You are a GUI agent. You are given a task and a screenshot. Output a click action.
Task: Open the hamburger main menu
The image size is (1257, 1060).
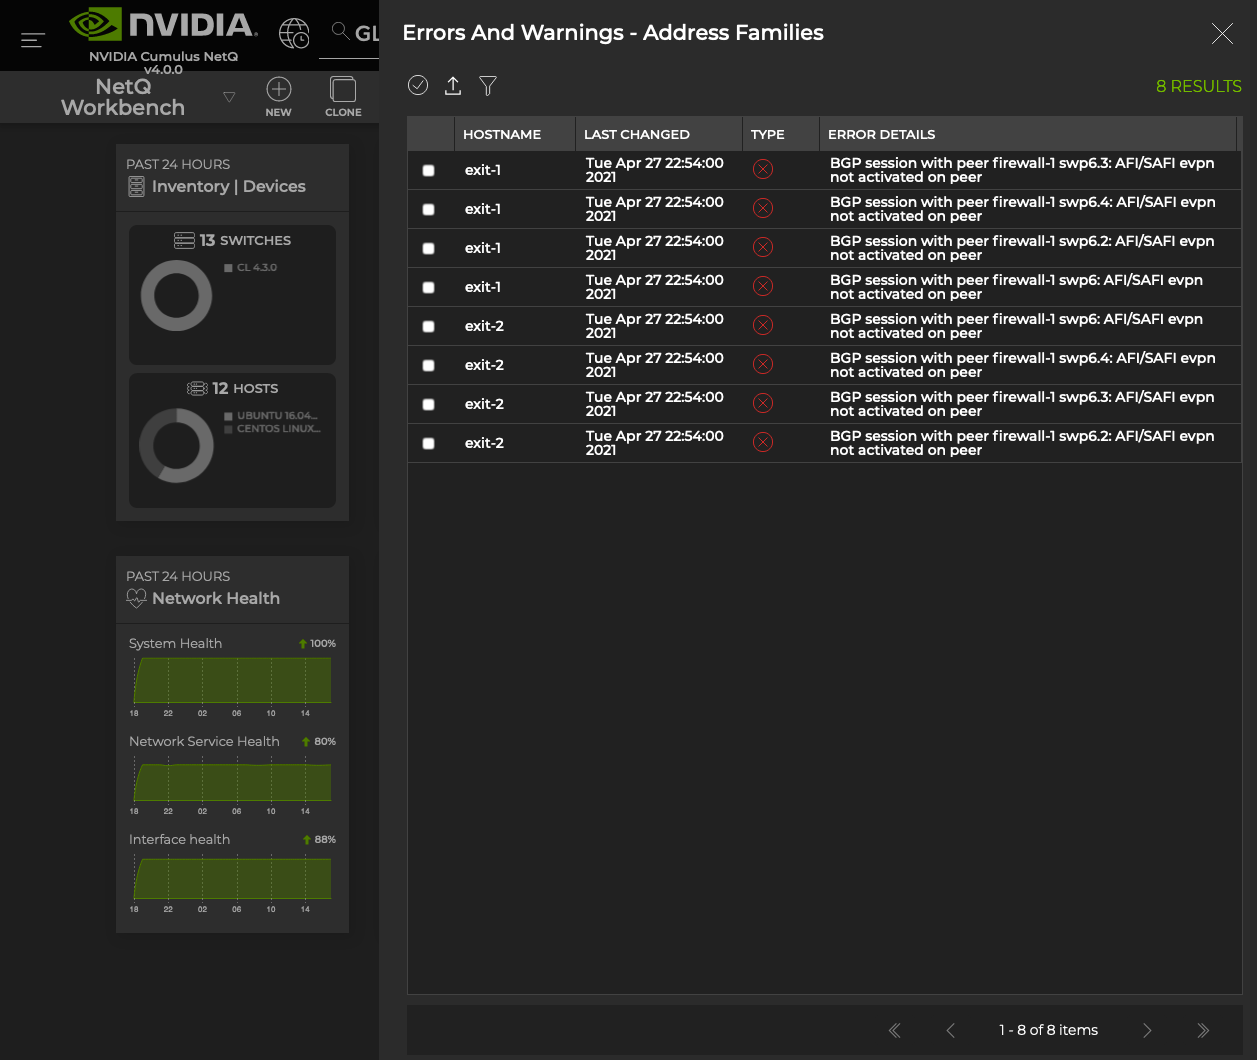pyautogui.click(x=33, y=40)
